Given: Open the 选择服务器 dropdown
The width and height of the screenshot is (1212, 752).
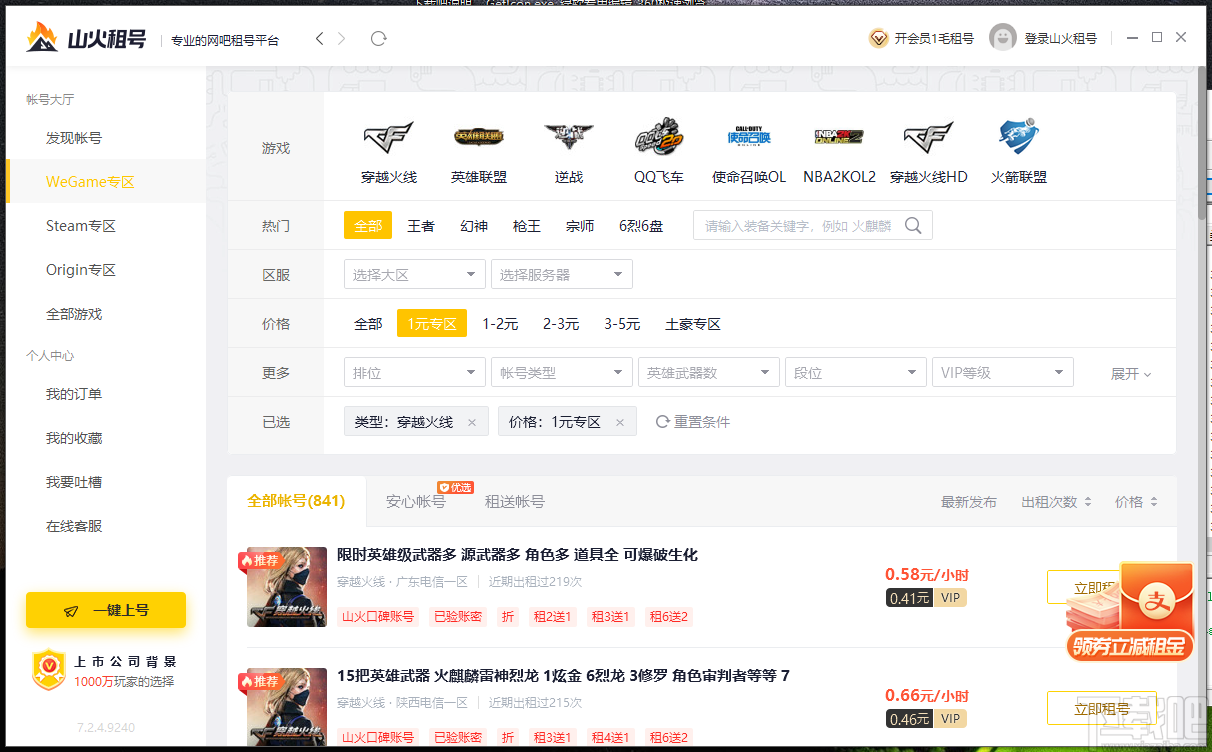Looking at the screenshot, I should pyautogui.click(x=562, y=275).
